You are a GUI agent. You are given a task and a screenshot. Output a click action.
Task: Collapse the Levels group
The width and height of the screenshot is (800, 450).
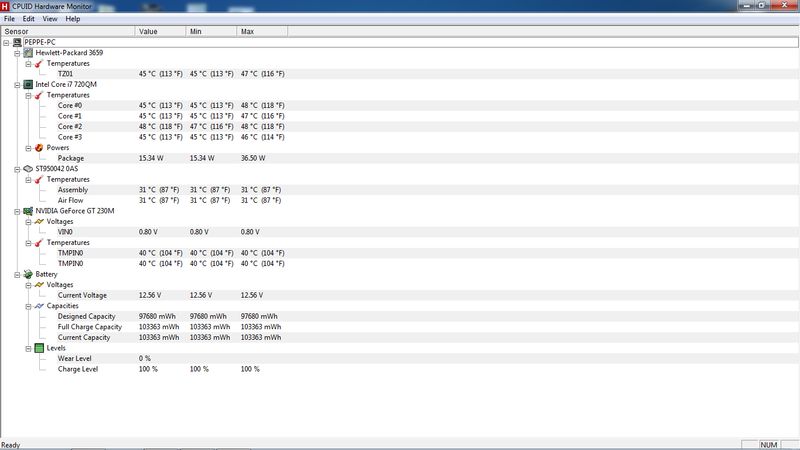[x=29, y=348]
